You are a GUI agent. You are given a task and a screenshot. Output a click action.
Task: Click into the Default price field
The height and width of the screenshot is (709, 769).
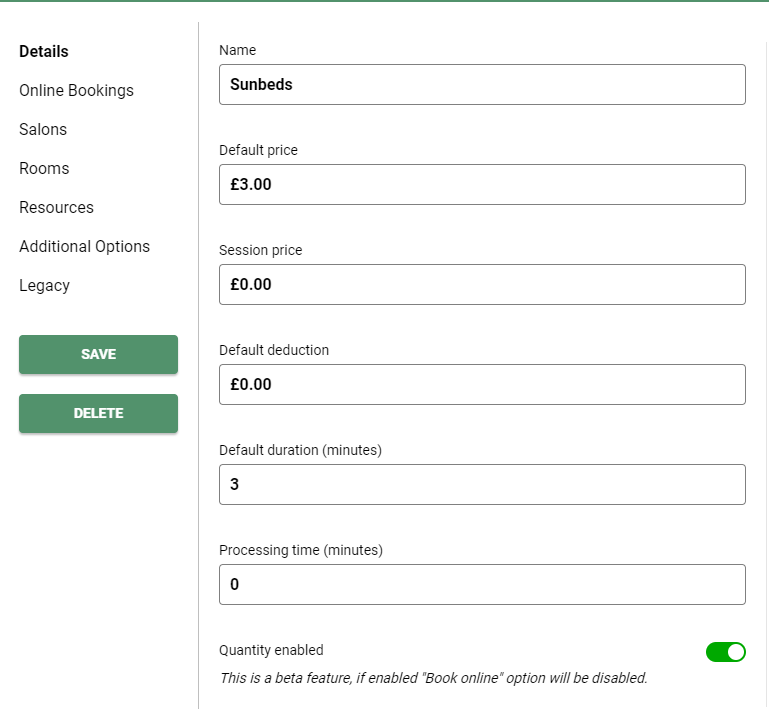482,184
